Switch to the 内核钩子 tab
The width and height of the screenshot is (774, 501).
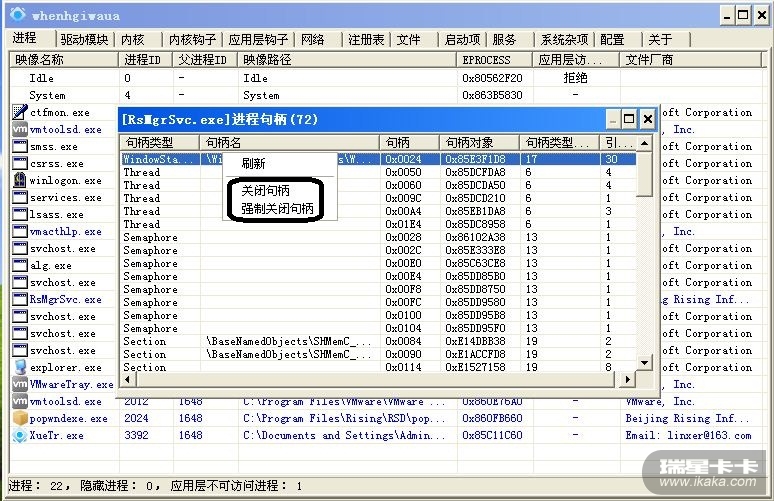193,39
